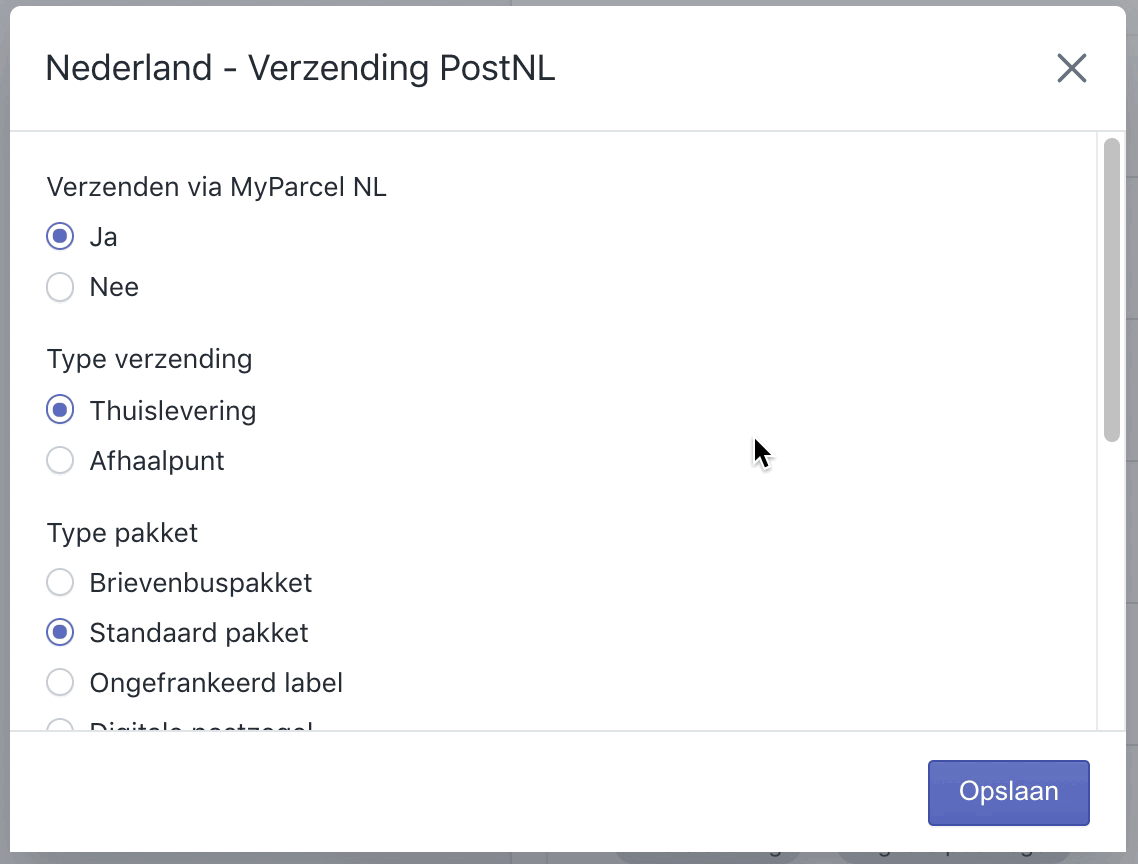Image resolution: width=1138 pixels, height=864 pixels.
Task: Click the 'Ongefrankeerd label' text
Action: [216, 682]
